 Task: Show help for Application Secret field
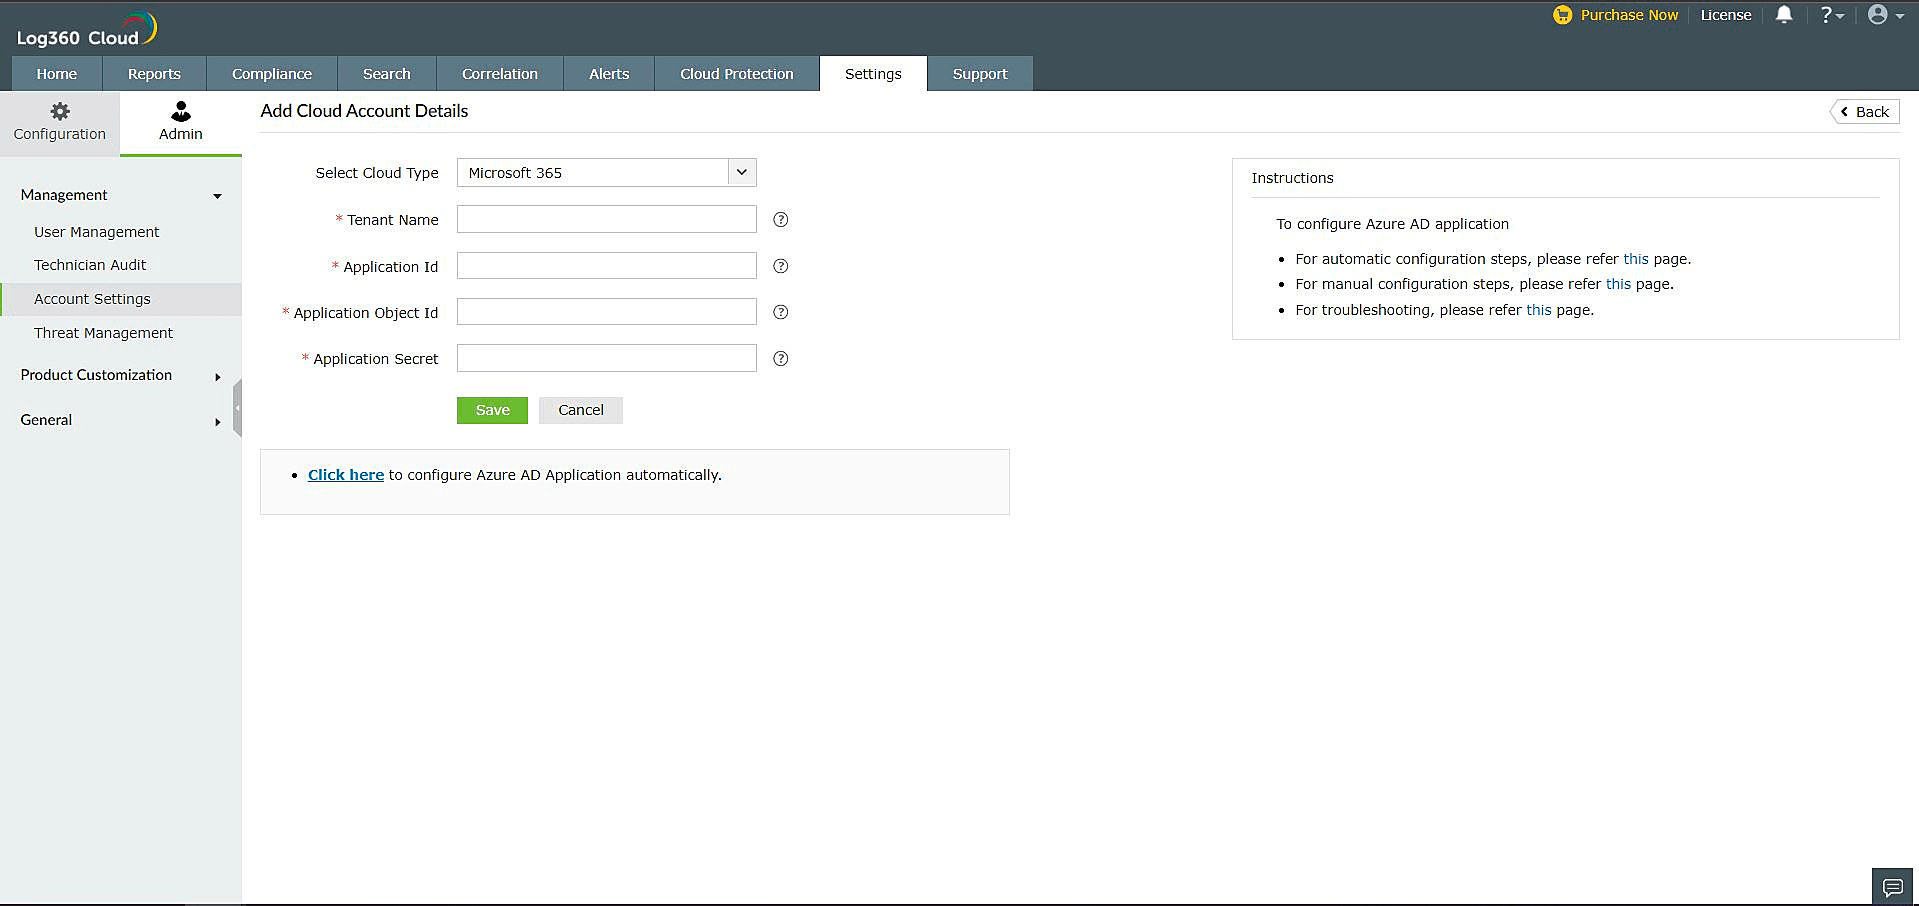click(x=781, y=359)
